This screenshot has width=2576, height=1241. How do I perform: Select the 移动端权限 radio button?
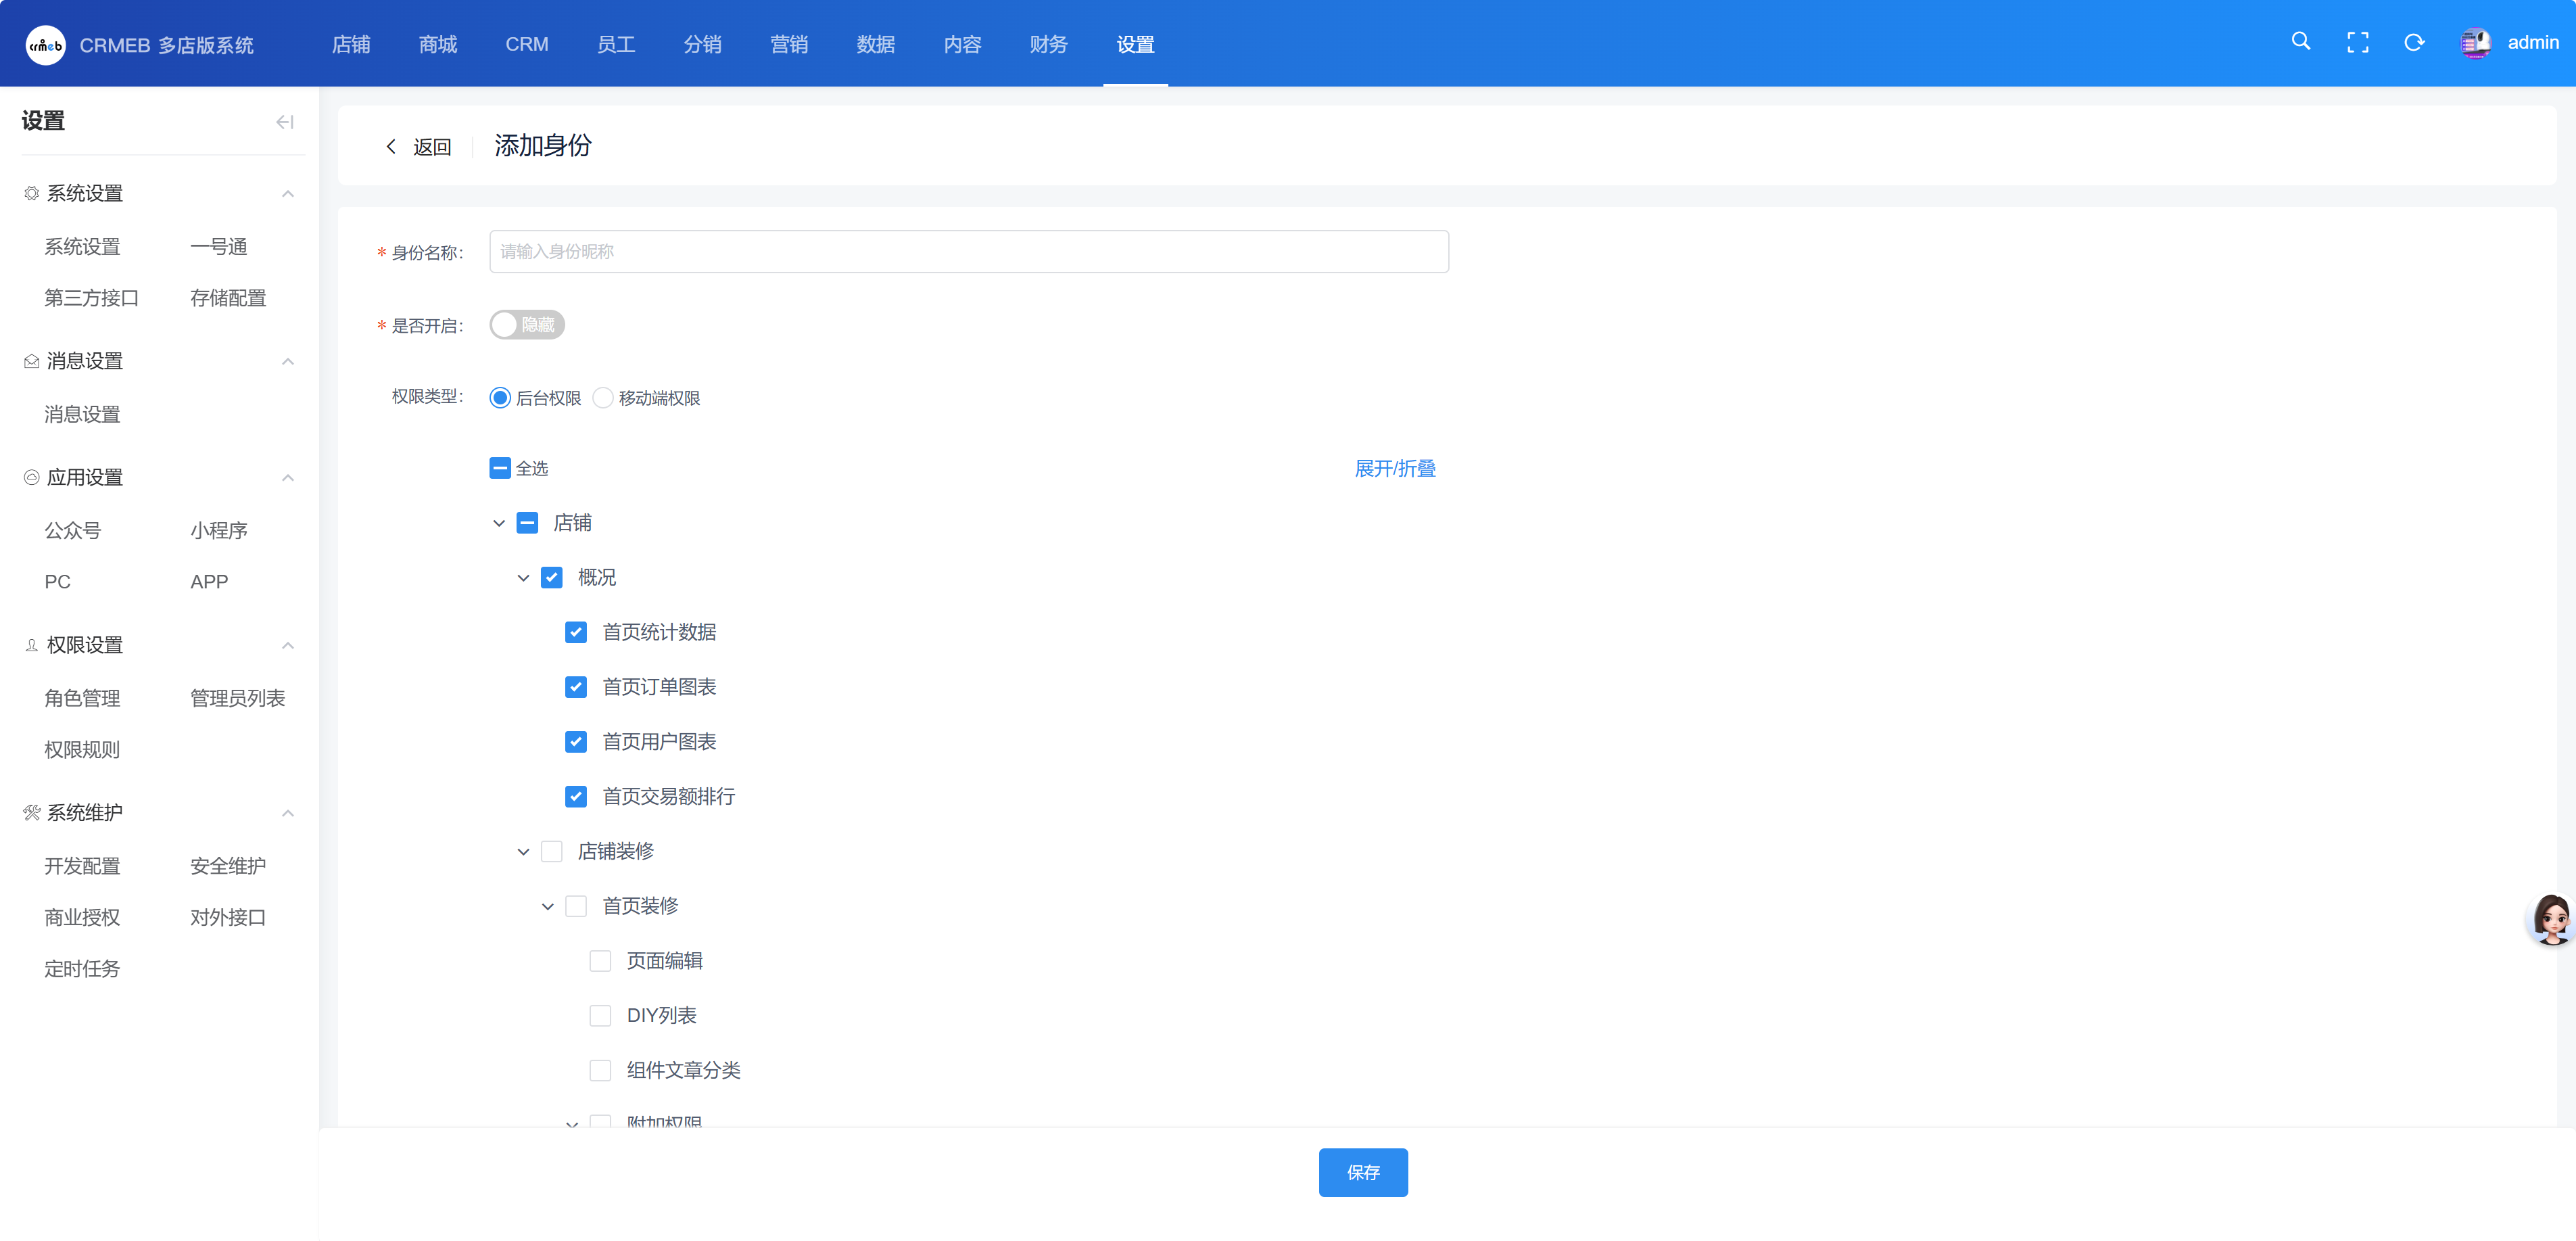tap(603, 398)
